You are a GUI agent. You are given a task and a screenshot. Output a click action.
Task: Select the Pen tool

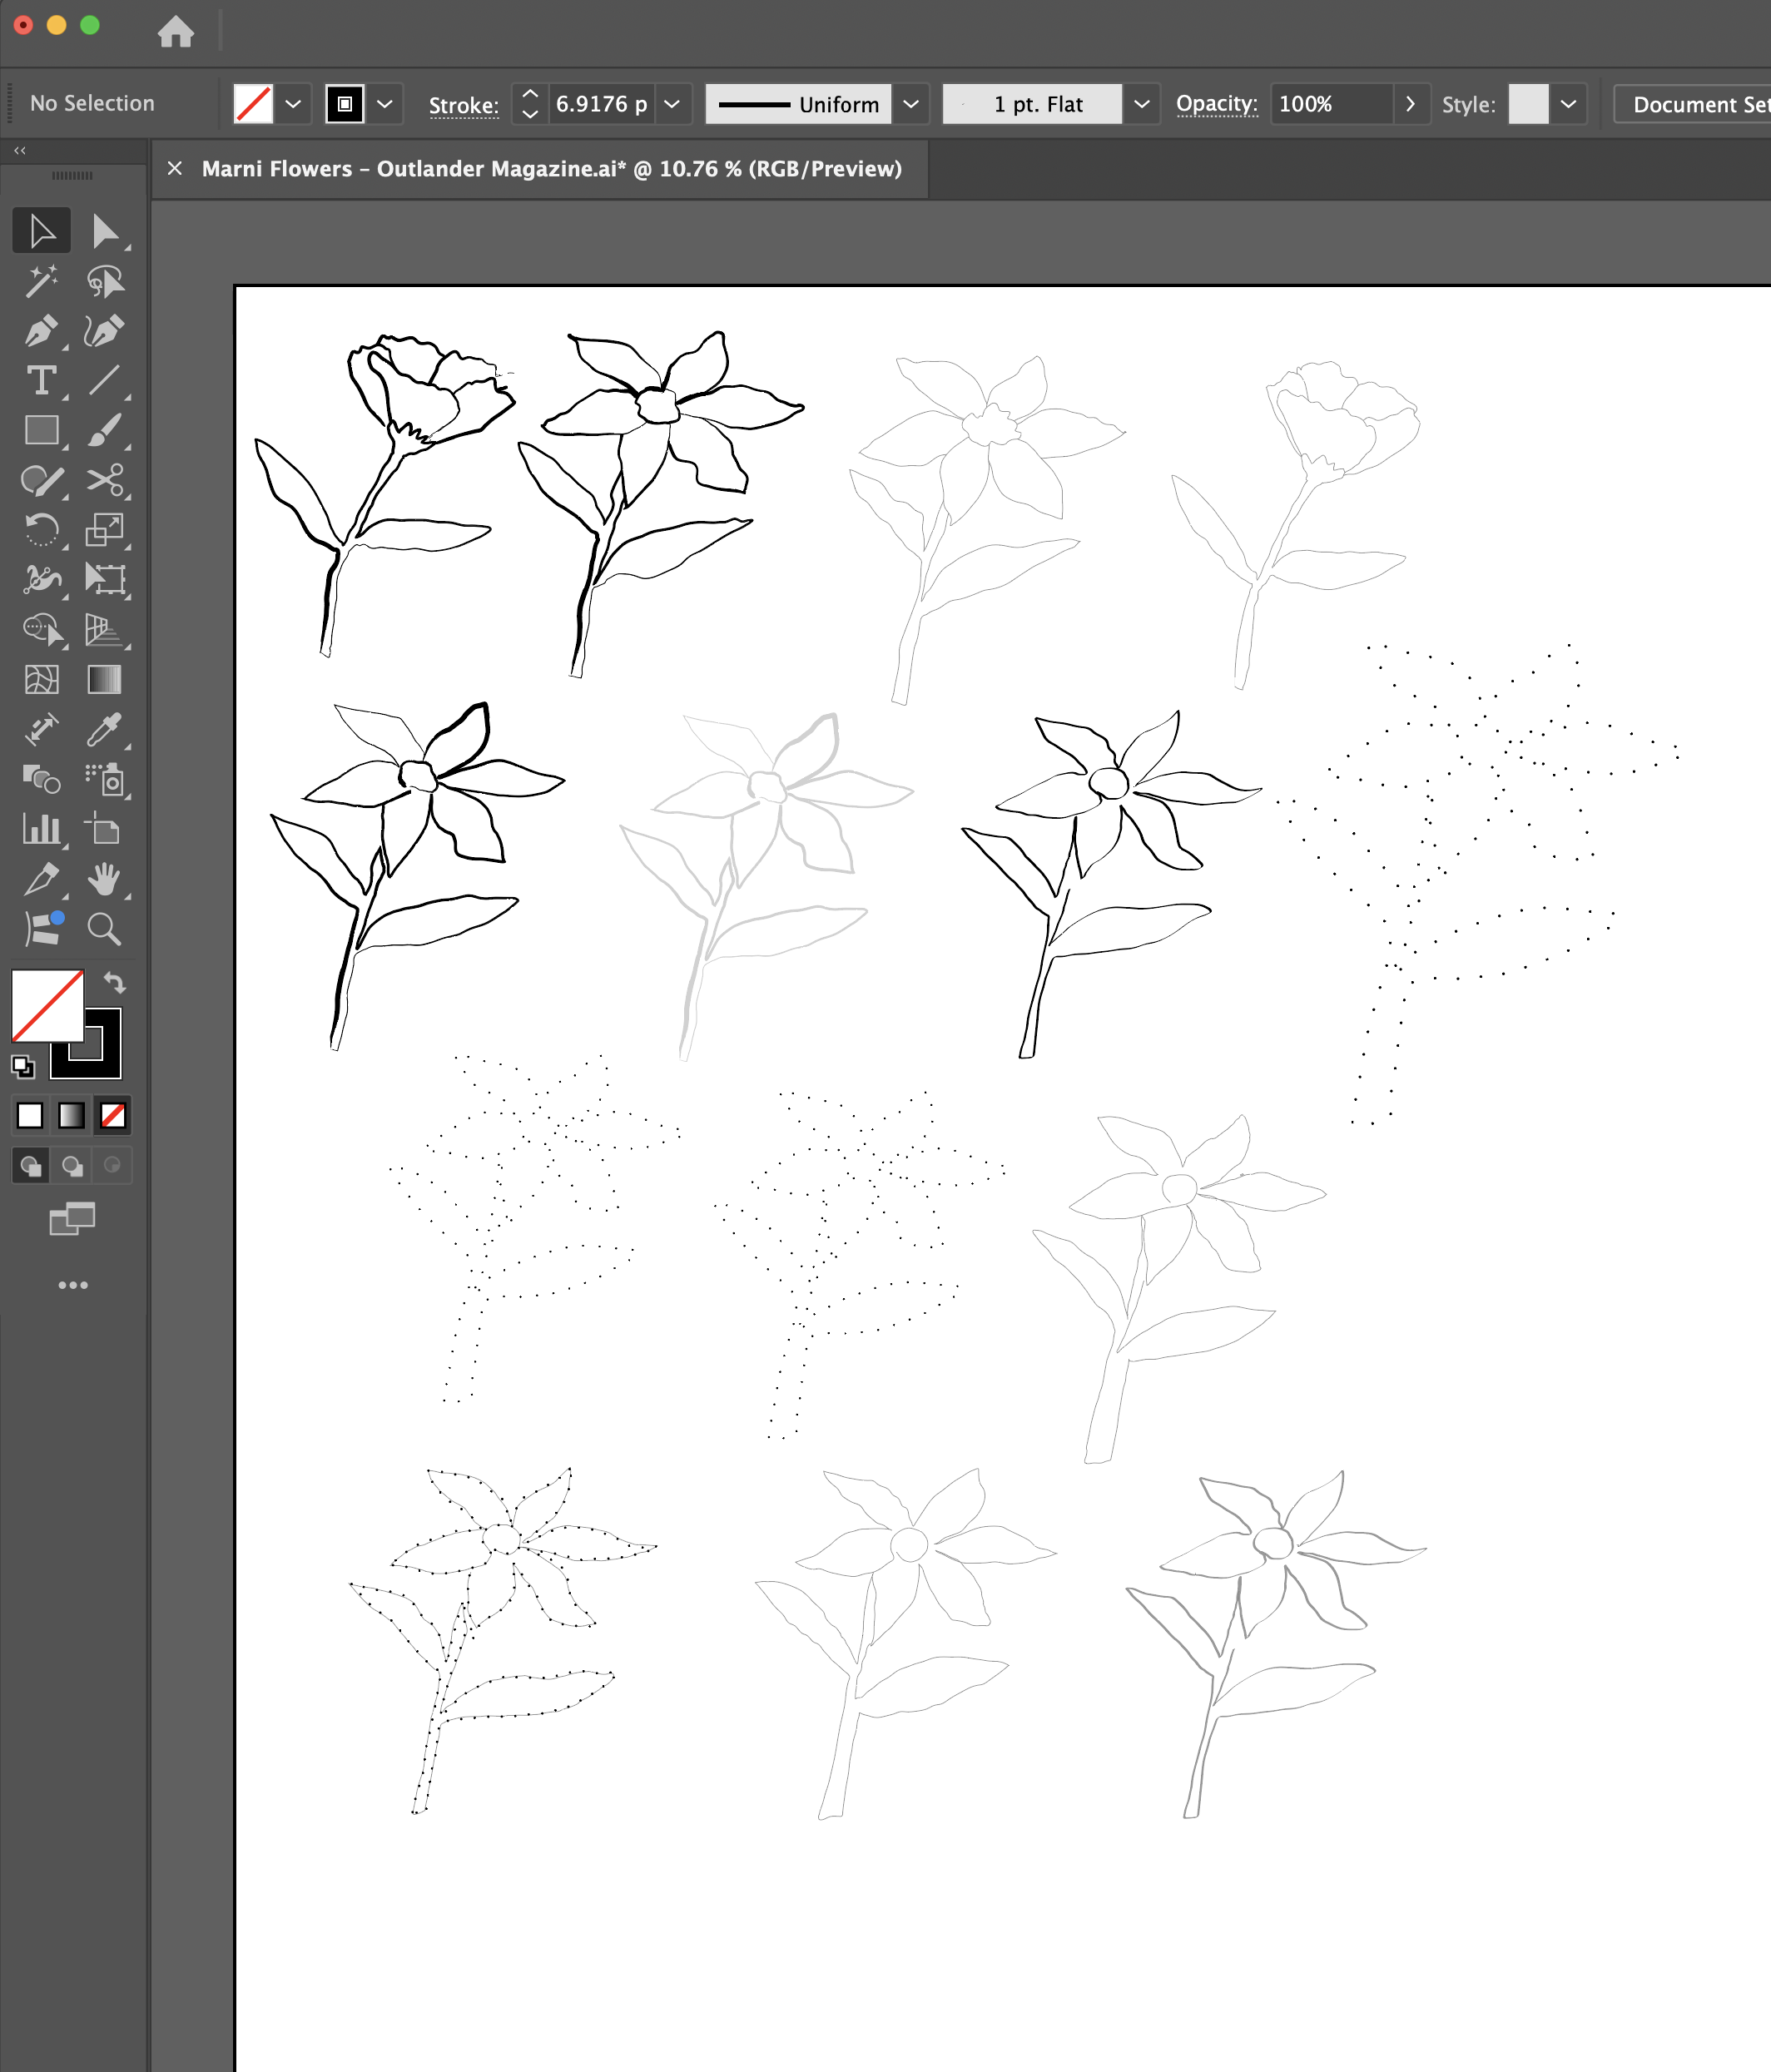42,330
